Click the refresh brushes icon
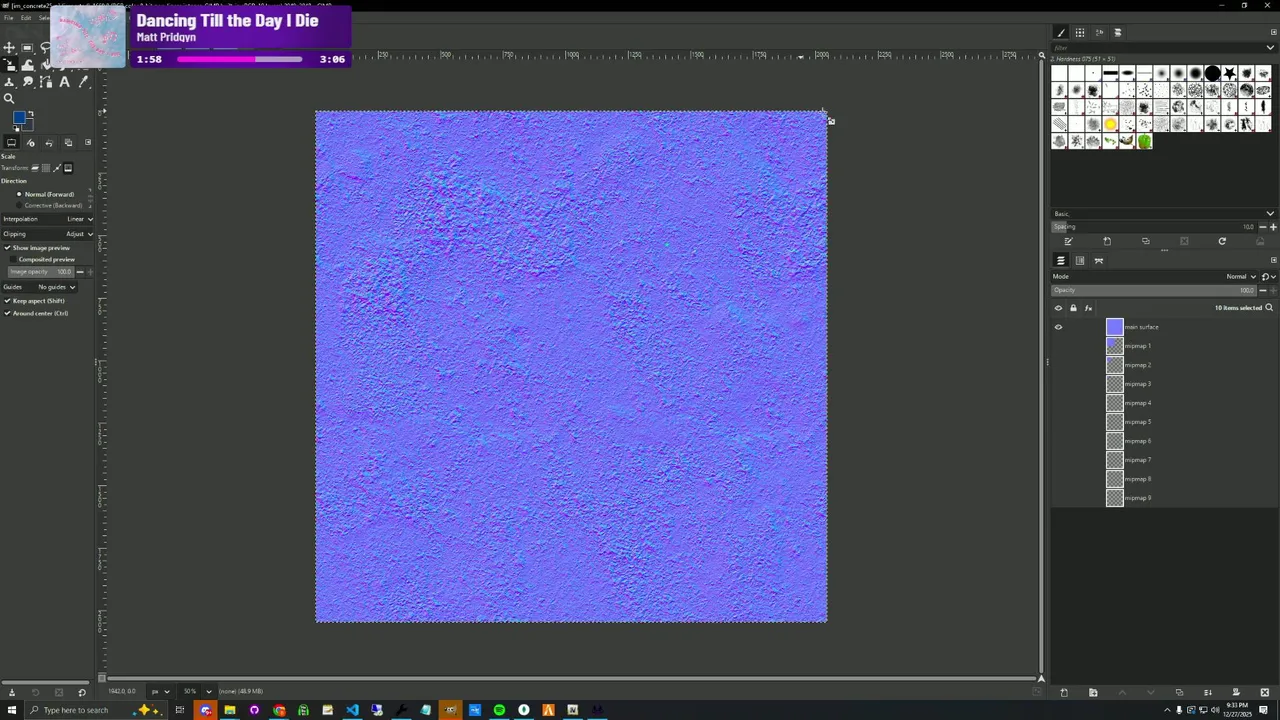Image resolution: width=1280 pixels, height=720 pixels. pyautogui.click(x=1222, y=241)
